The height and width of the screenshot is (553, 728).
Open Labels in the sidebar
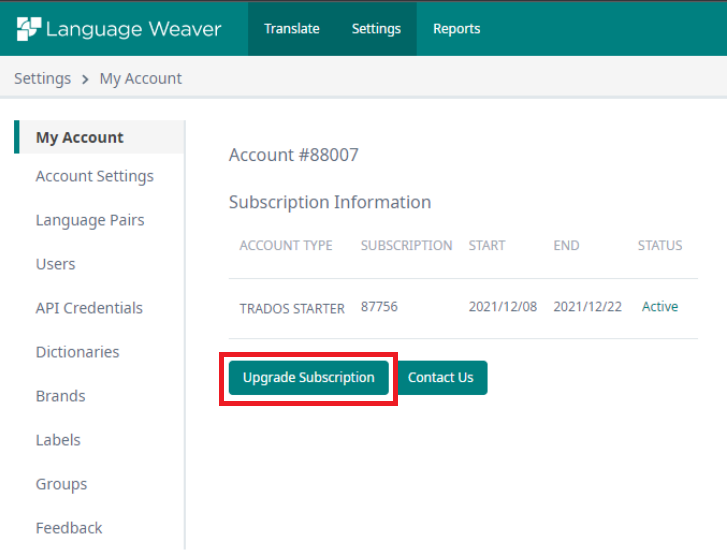pyautogui.click(x=58, y=440)
